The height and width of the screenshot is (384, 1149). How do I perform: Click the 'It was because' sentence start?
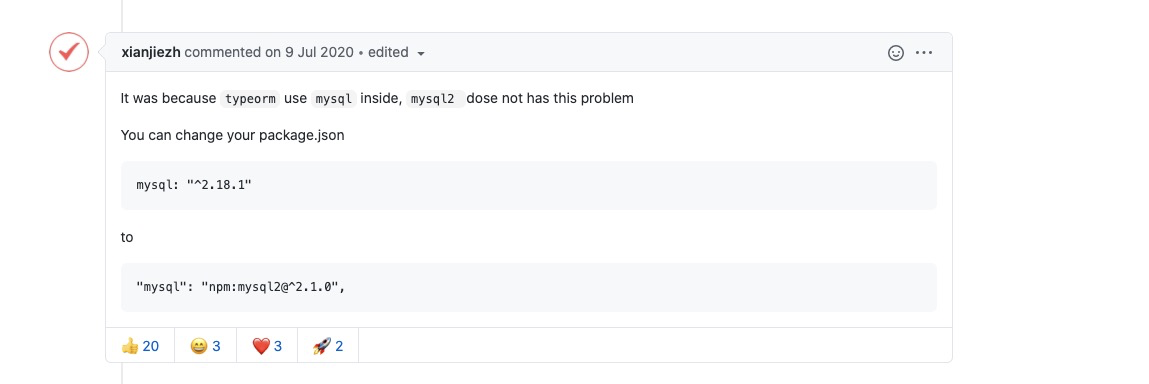(x=169, y=98)
